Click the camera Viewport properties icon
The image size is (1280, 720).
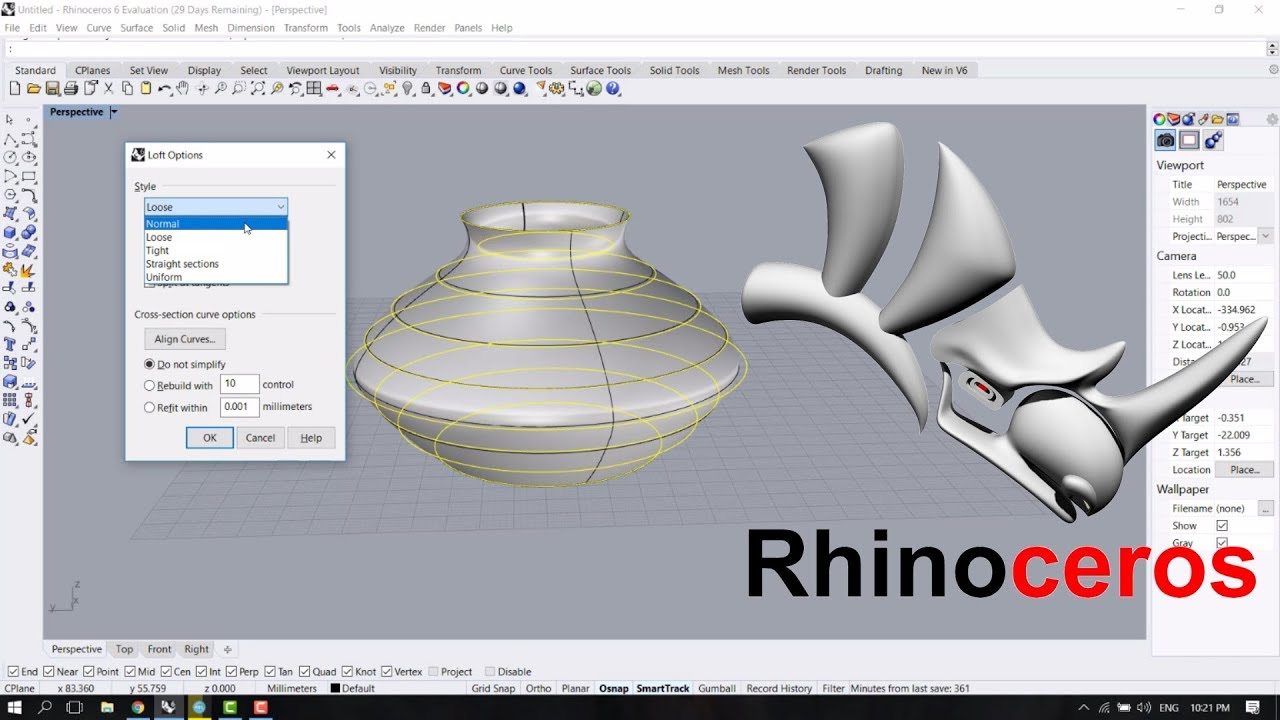click(1166, 140)
